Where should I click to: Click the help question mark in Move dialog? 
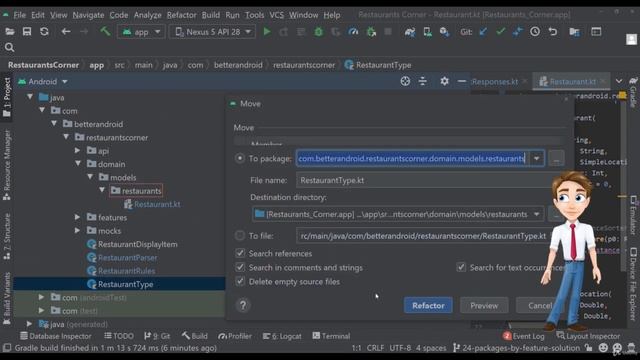[243, 305]
